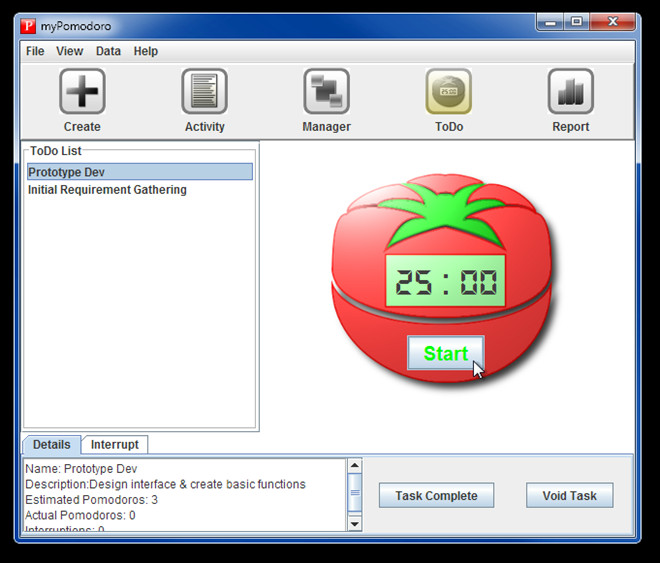660x563 pixels.
Task: Click the 25:00 timer display
Action: click(x=445, y=281)
